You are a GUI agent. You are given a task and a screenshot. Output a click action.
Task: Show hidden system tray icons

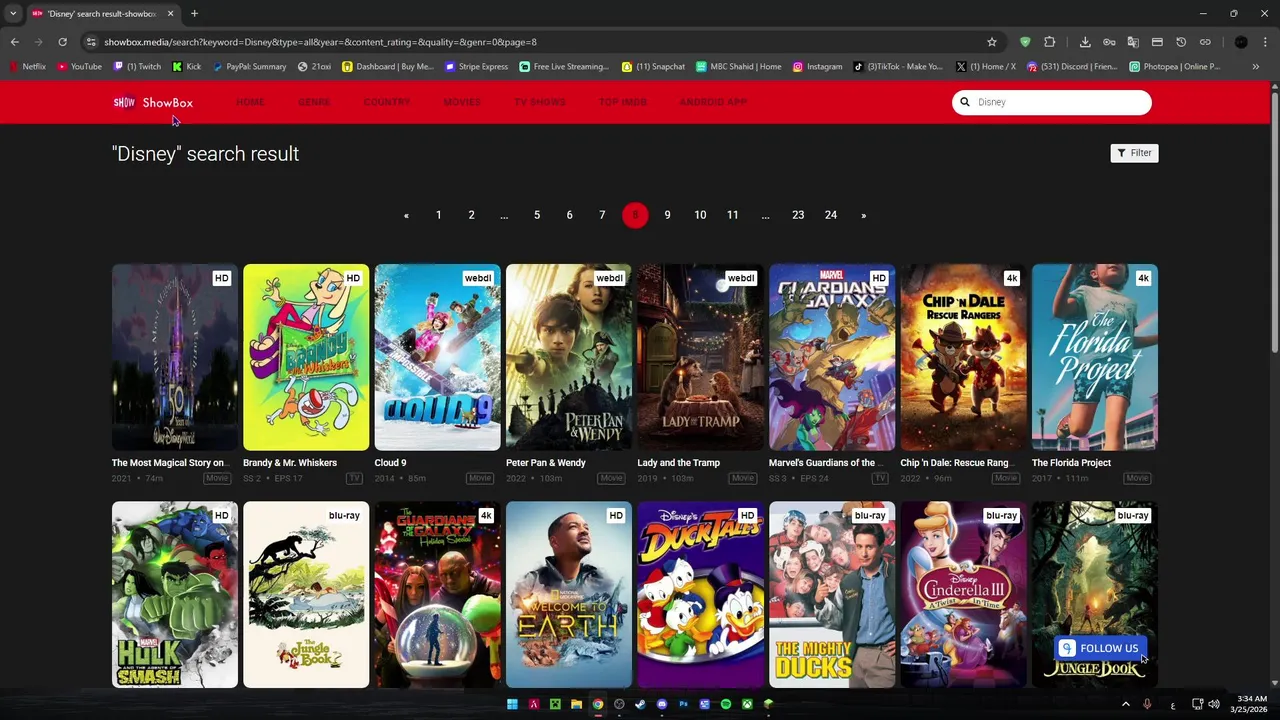[1125, 704]
